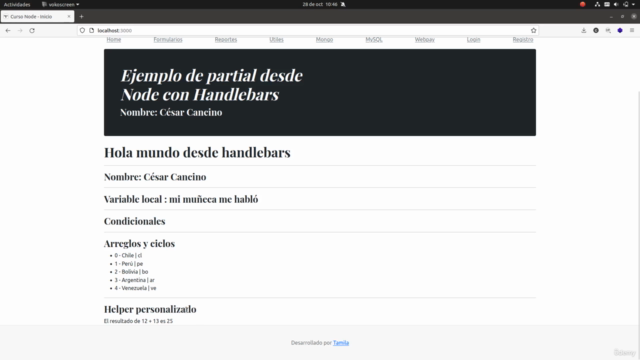Image resolution: width=640 pixels, height=360 pixels.
Task: Click 'Nombre: César Cancino' inside dark banner
Action: [x=171, y=112]
